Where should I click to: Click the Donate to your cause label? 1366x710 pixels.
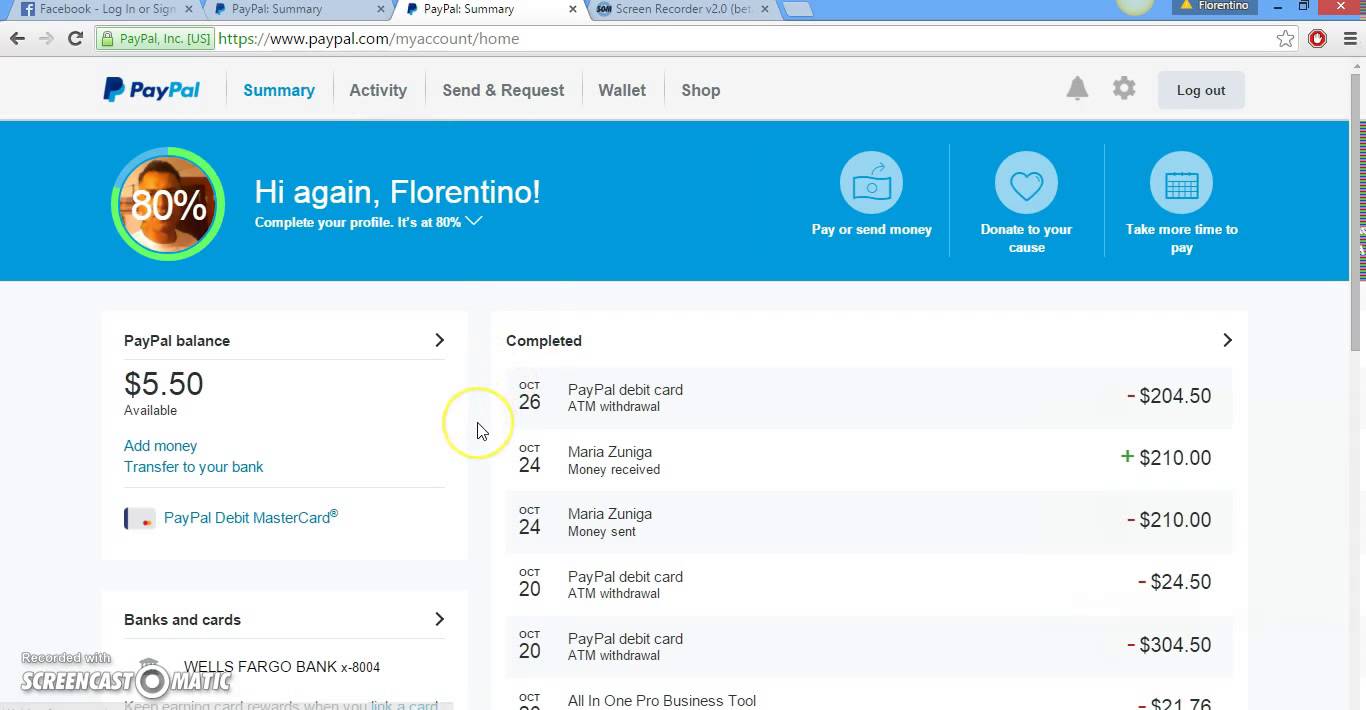pyautogui.click(x=1026, y=238)
